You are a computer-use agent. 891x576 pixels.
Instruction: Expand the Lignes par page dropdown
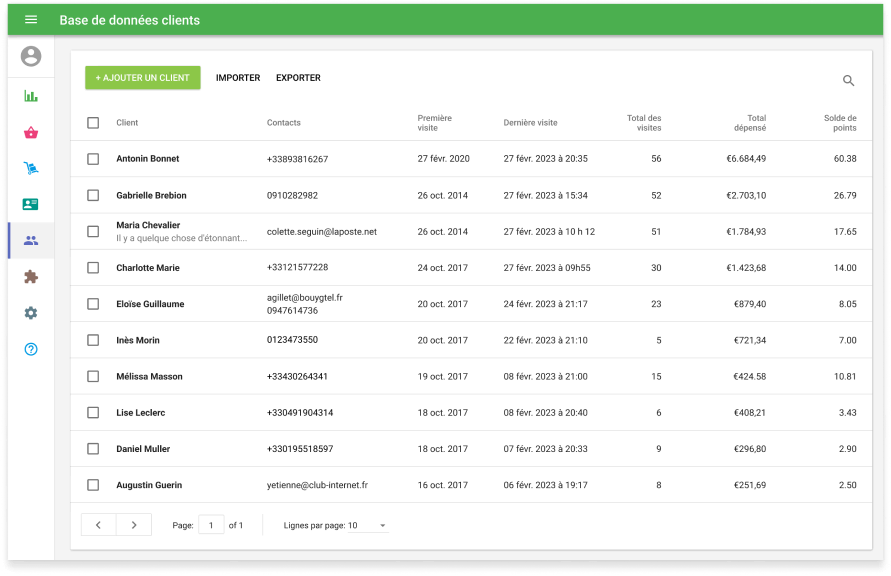[x=368, y=525]
